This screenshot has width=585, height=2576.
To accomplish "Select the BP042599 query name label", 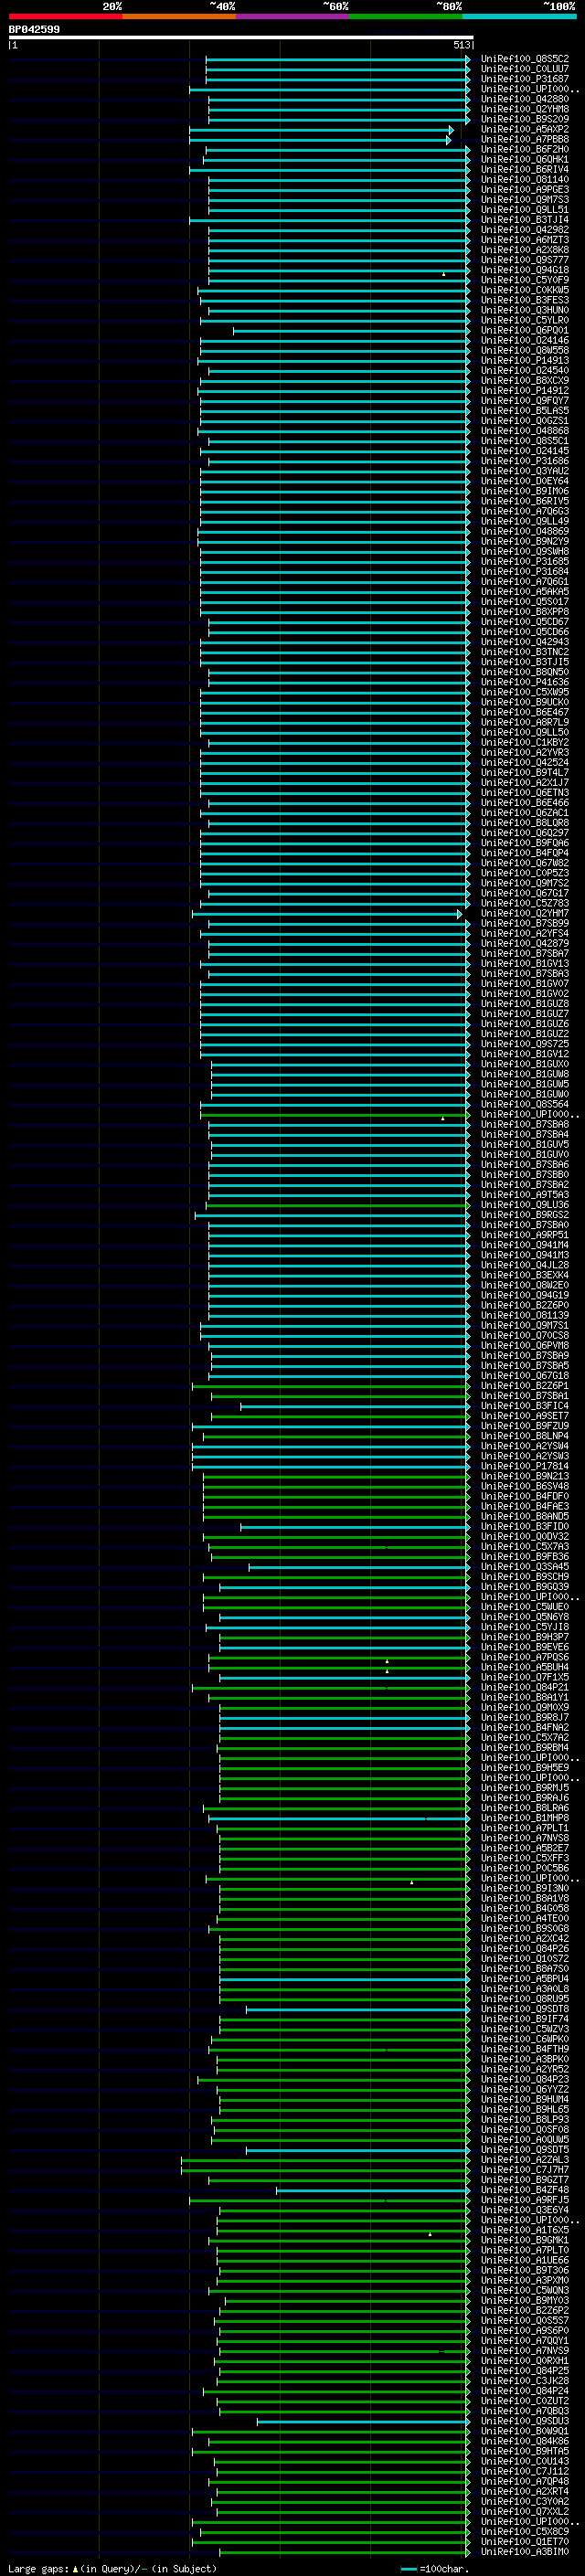I will [34, 30].
